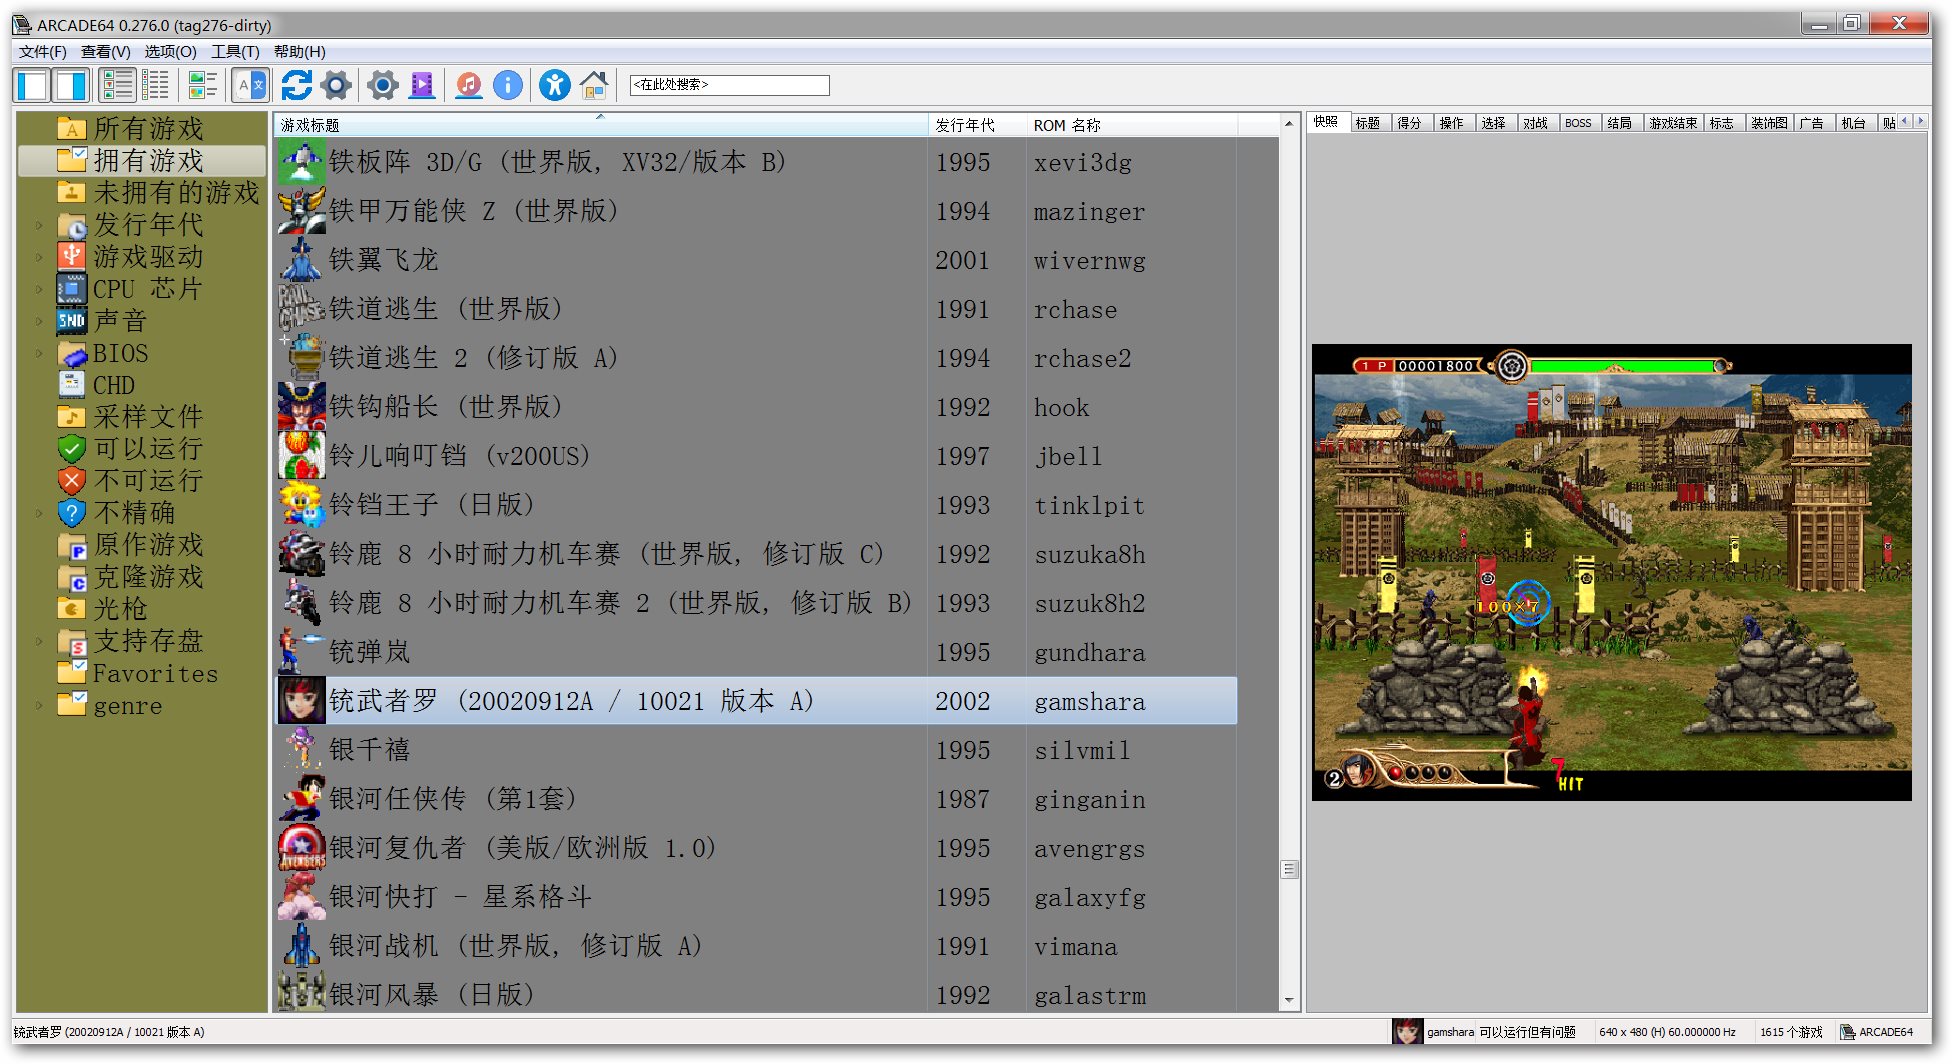The width and height of the screenshot is (1952, 1064).
Task: Toggle the A/文 language translation button
Action: click(x=251, y=86)
